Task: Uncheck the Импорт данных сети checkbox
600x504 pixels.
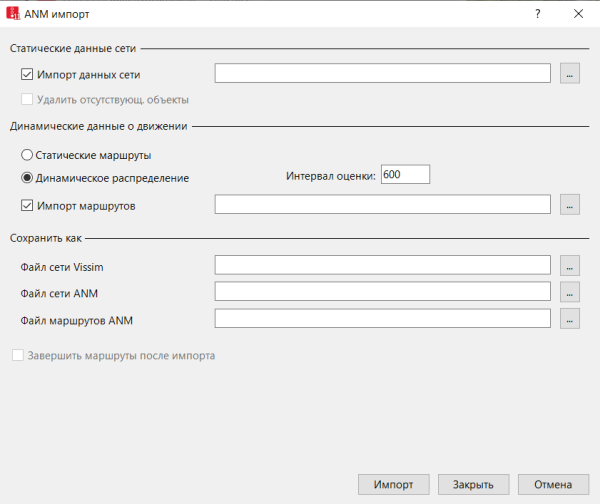Action: tap(27, 74)
